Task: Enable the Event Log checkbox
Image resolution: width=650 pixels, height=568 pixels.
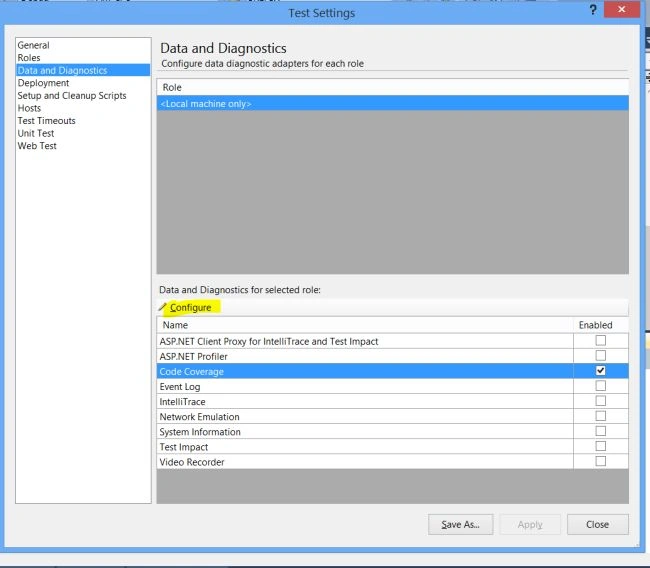Action: pyautogui.click(x=600, y=386)
